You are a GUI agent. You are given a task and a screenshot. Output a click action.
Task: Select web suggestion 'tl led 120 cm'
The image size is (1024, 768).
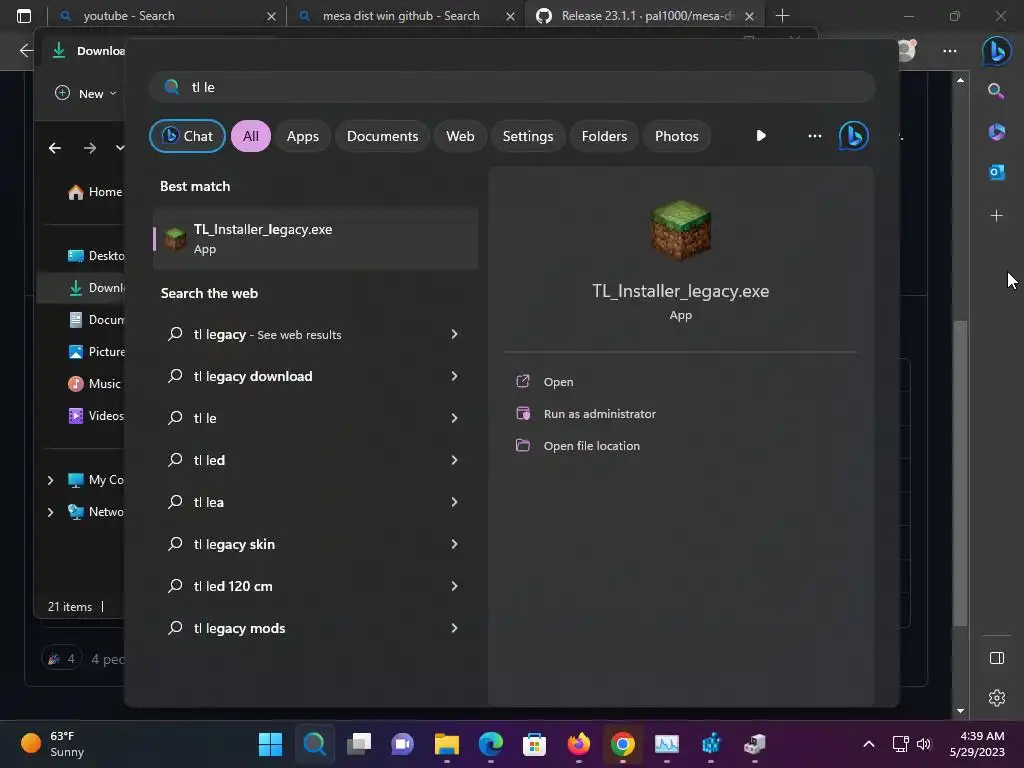(x=315, y=586)
